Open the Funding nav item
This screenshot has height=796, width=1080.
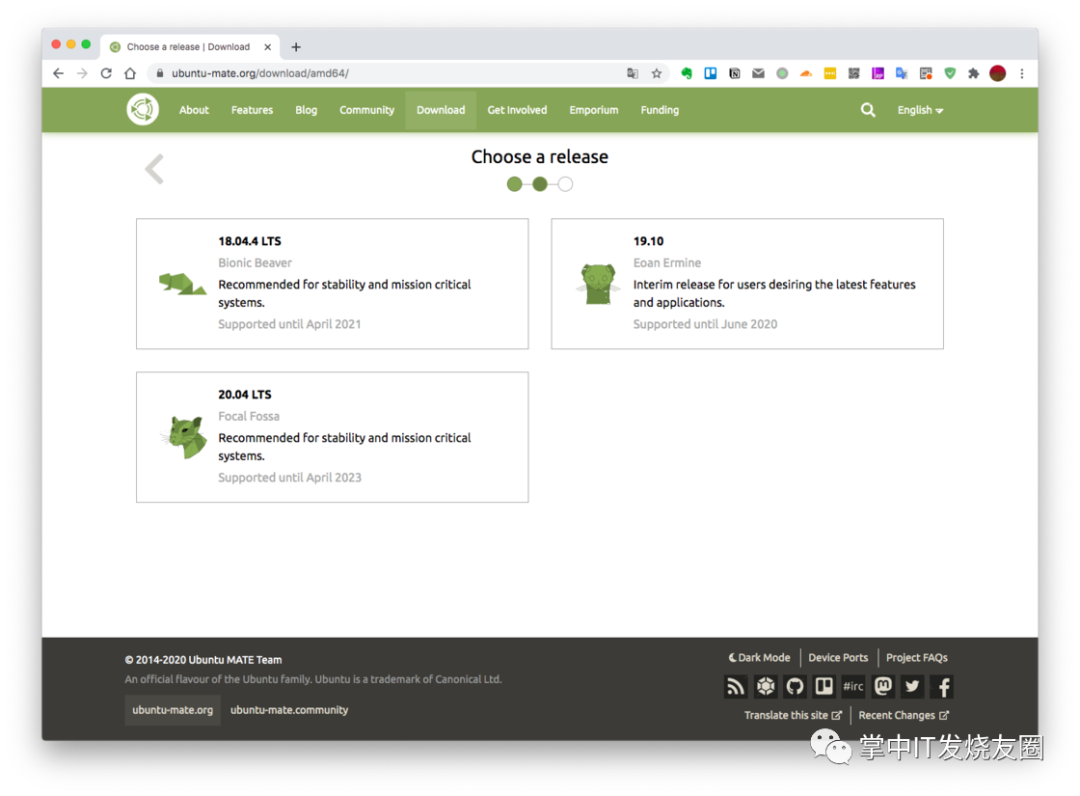point(660,110)
